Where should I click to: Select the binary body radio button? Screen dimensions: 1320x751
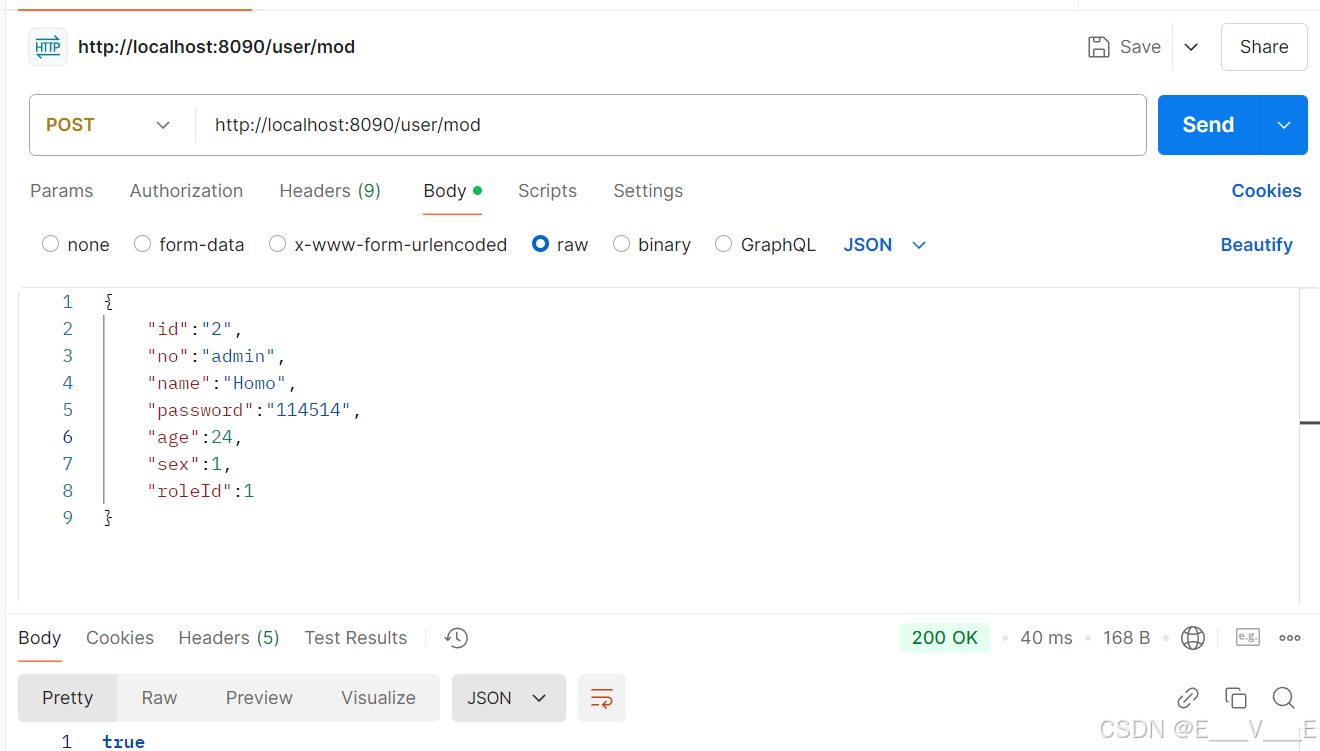[621, 244]
